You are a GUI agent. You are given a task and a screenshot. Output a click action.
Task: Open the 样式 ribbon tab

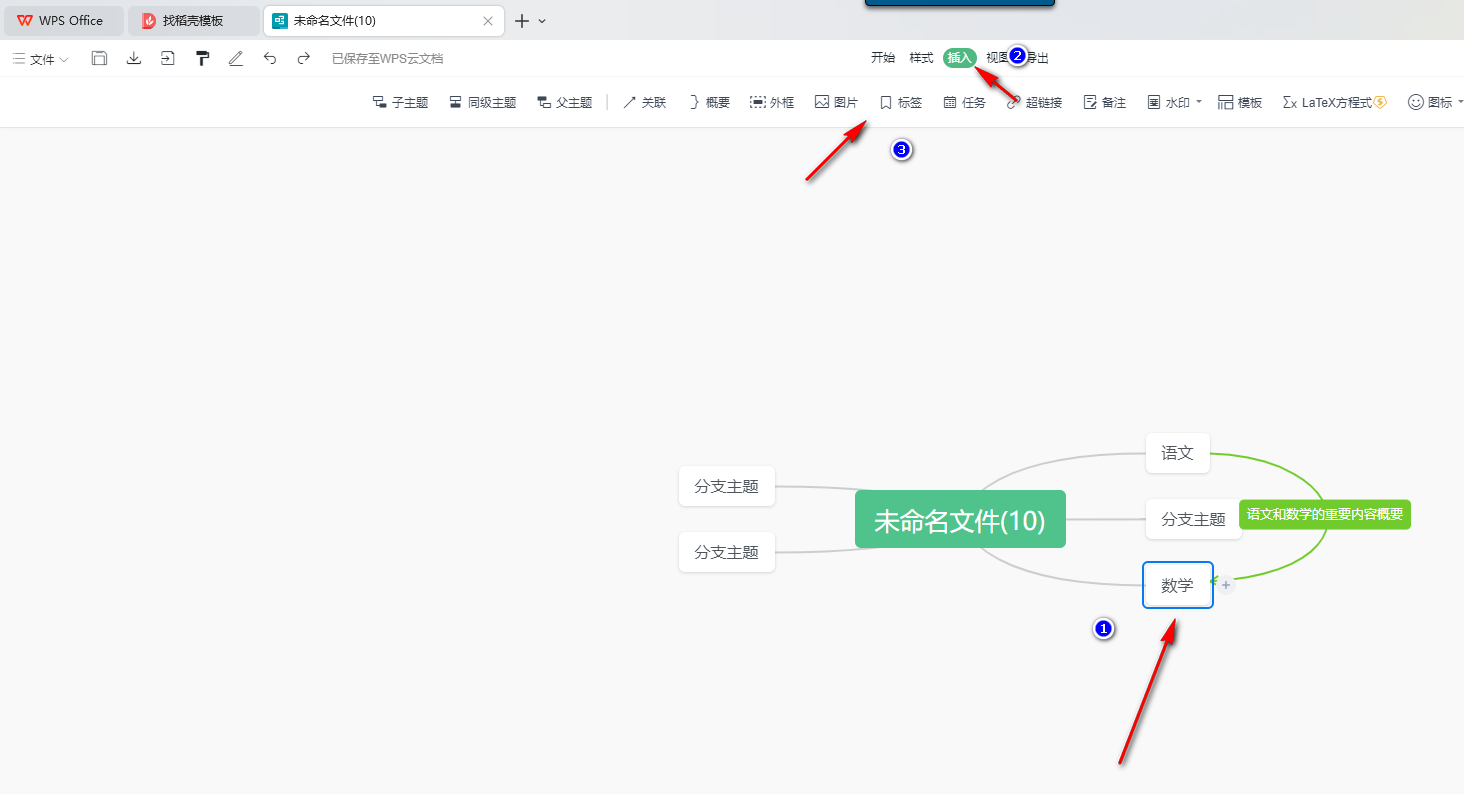921,58
